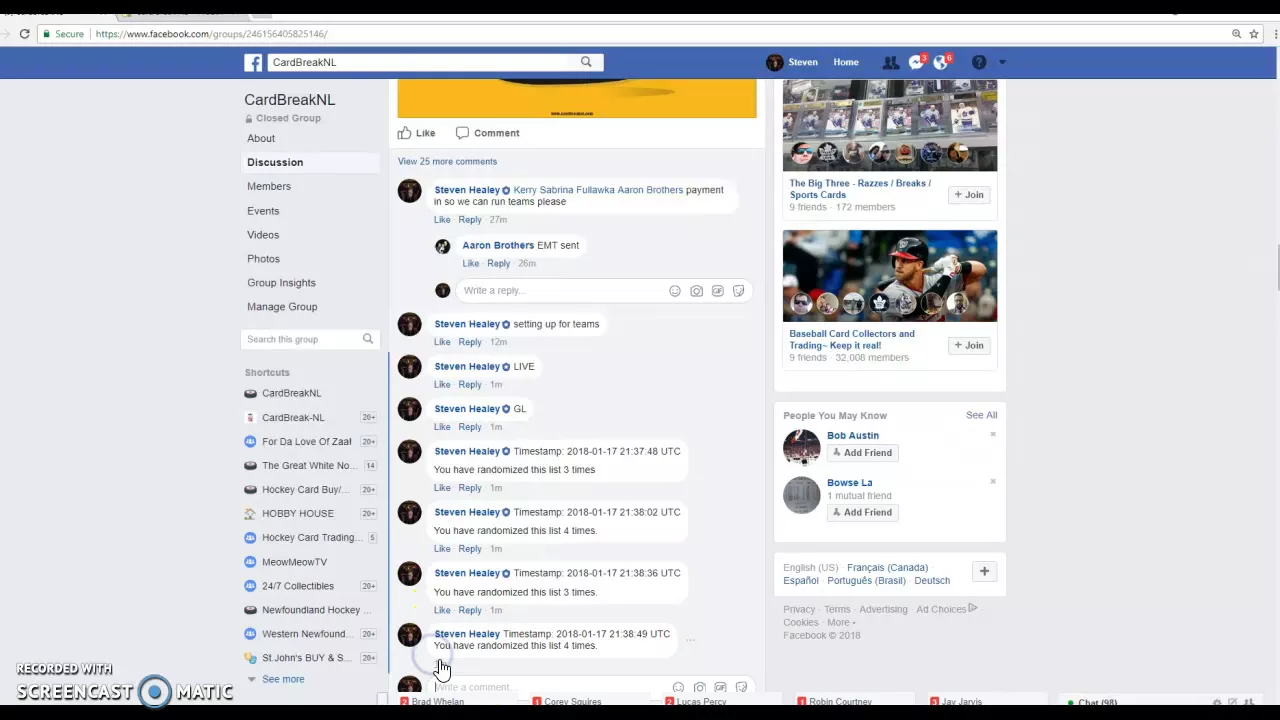The image size is (1280, 720).
Task: Open the Privacy footer link
Action: (799, 609)
